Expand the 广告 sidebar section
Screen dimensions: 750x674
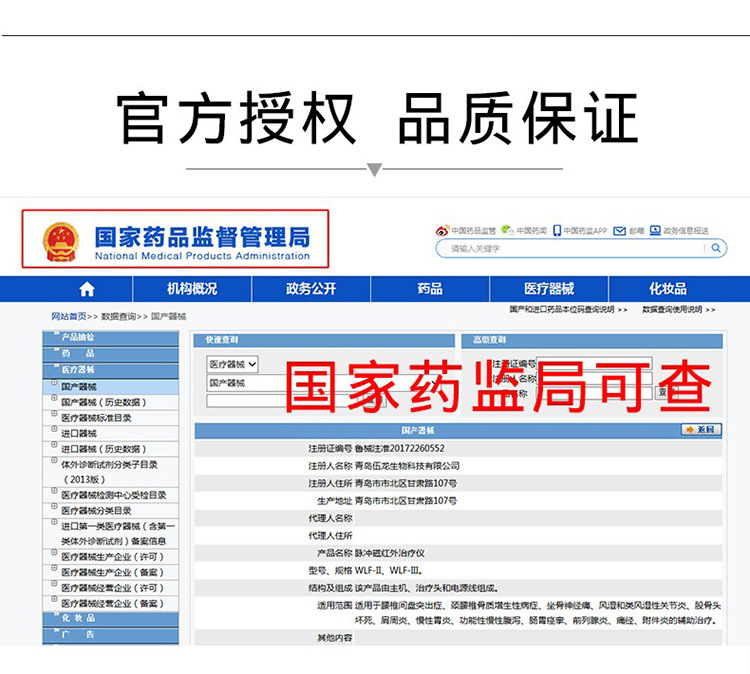(110, 634)
